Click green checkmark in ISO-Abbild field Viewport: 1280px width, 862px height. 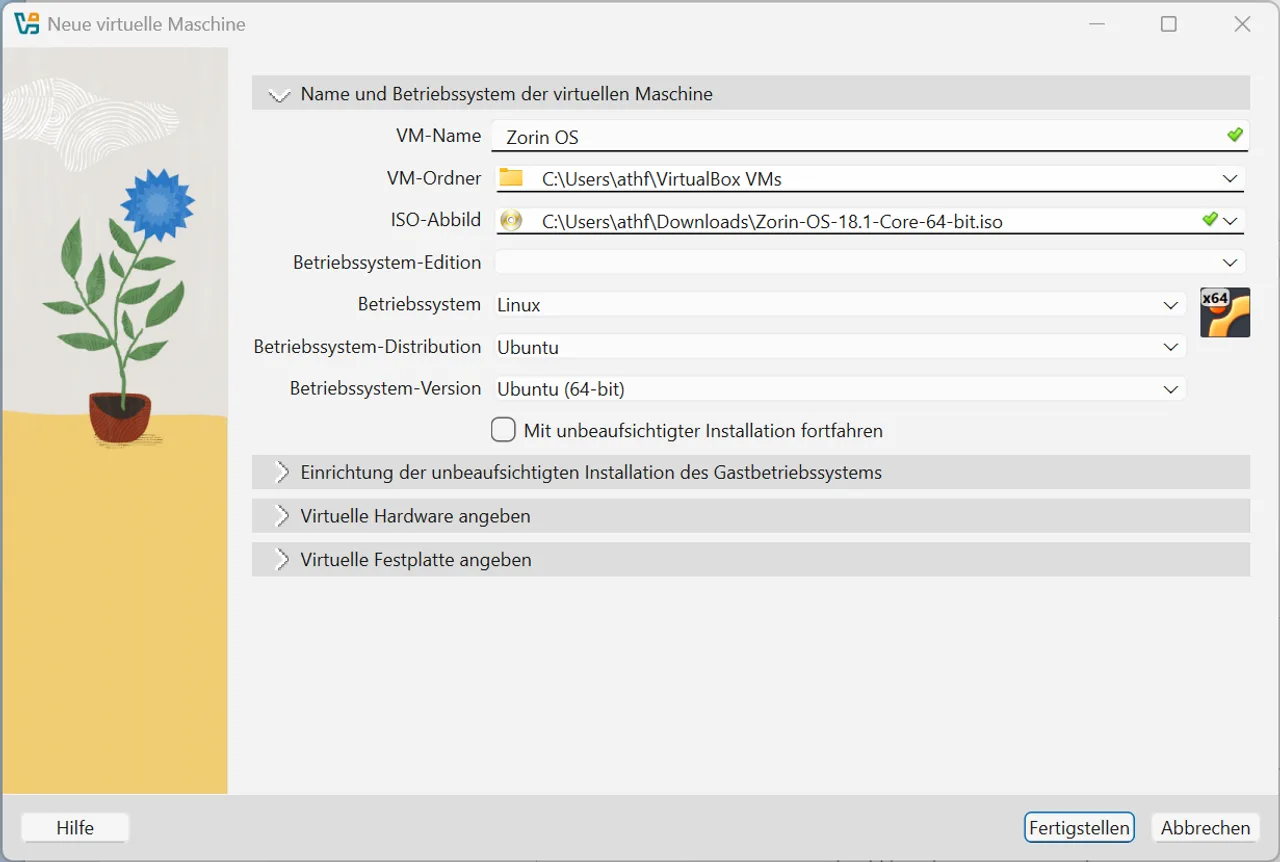tap(1210, 219)
